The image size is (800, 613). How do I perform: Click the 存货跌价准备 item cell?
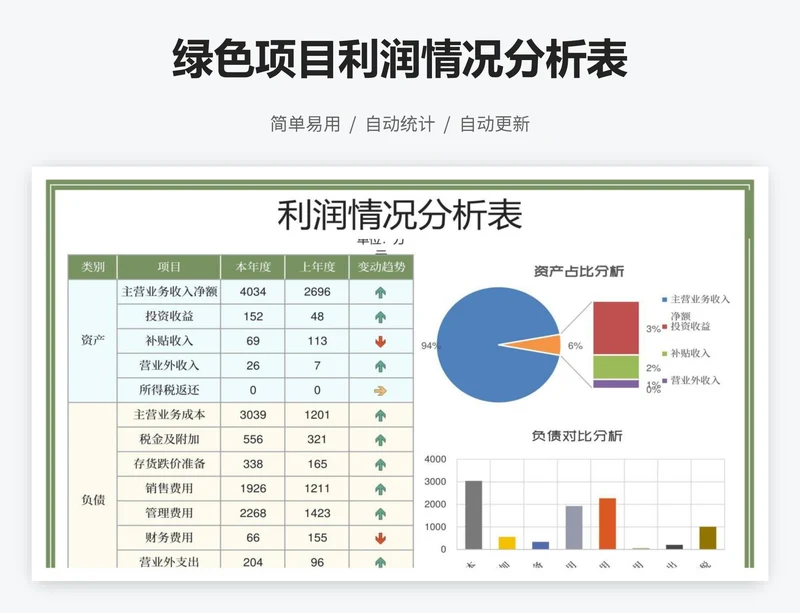coord(169,464)
